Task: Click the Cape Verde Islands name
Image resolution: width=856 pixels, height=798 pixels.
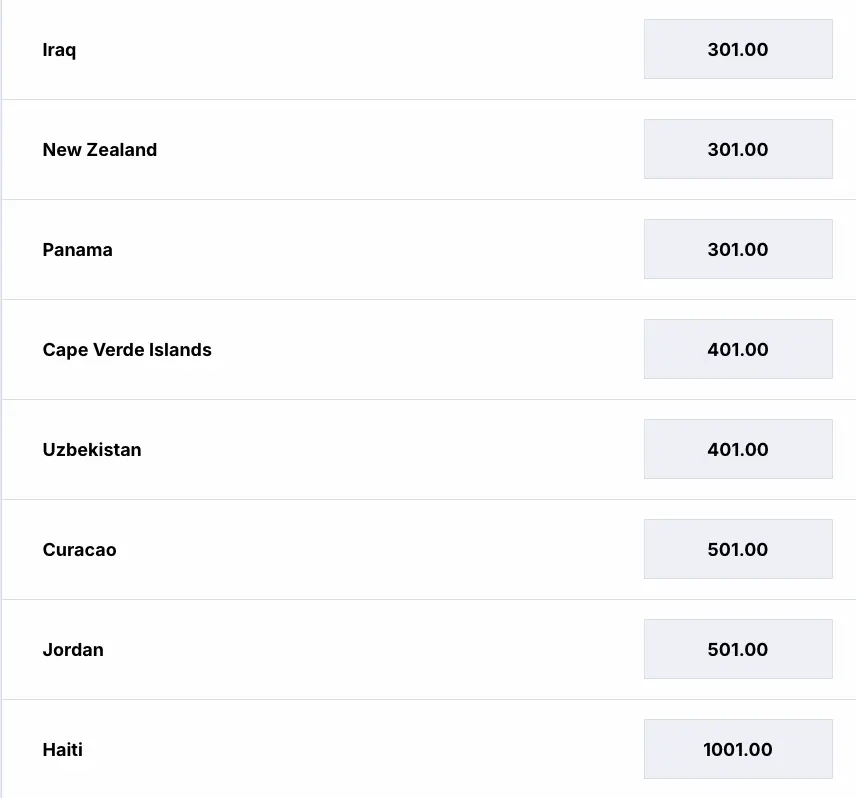Action: [127, 350]
